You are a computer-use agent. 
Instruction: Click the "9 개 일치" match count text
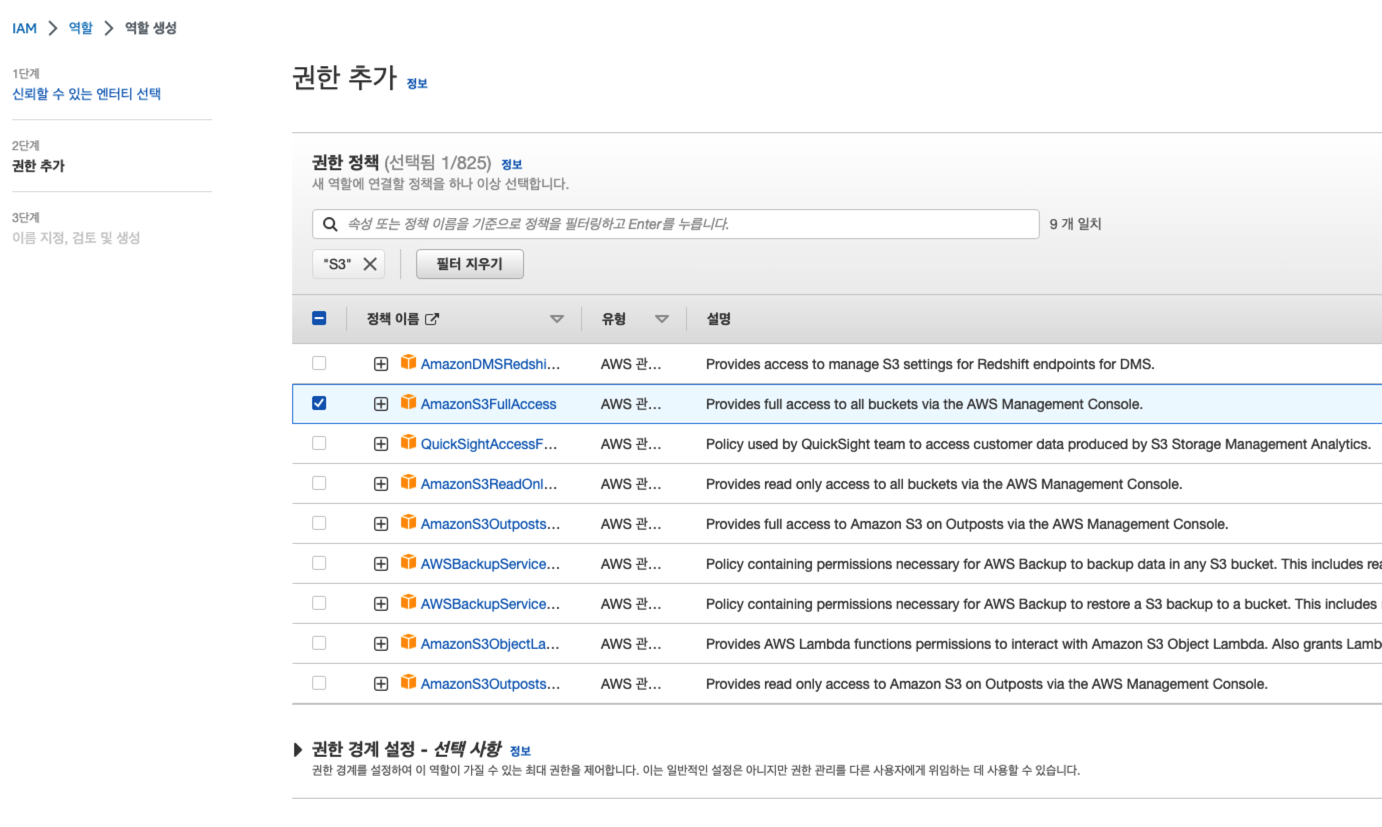coord(1075,224)
